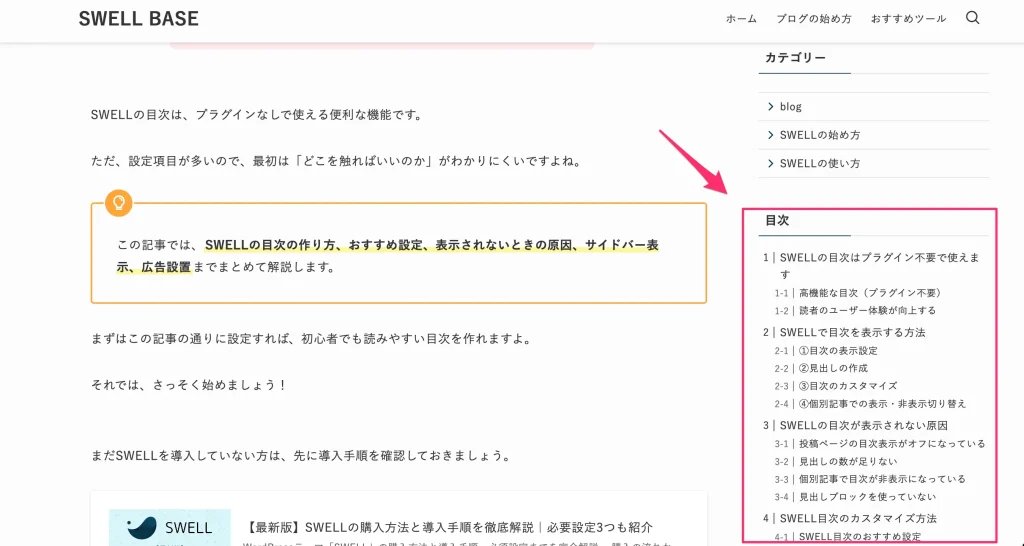Jump to 2-1 ①目次の表示設定
The height and width of the screenshot is (546, 1024).
[x=826, y=351]
